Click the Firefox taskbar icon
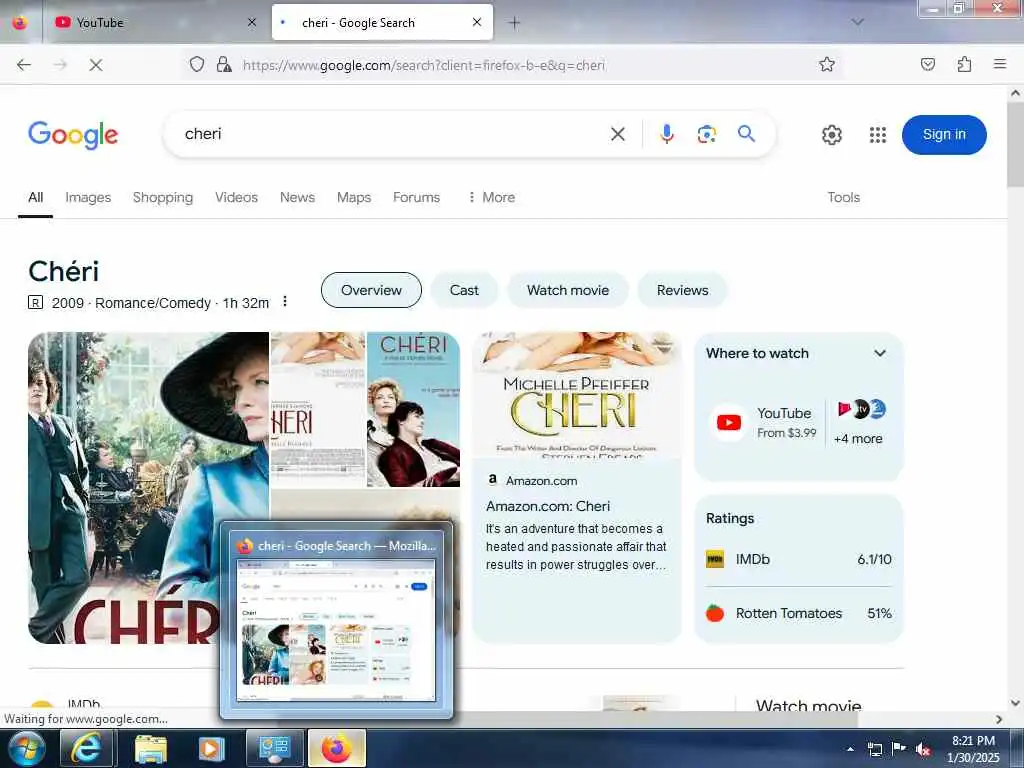This screenshot has width=1024, height=768. pyautogui.click(x=336, y=748)
